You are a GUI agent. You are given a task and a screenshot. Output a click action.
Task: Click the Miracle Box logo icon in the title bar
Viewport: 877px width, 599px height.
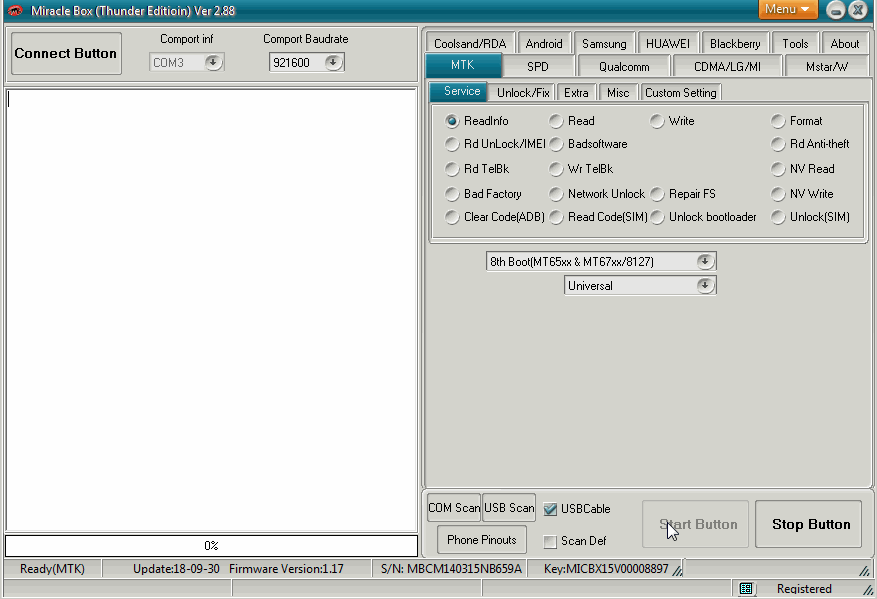(x=16, y=10)
